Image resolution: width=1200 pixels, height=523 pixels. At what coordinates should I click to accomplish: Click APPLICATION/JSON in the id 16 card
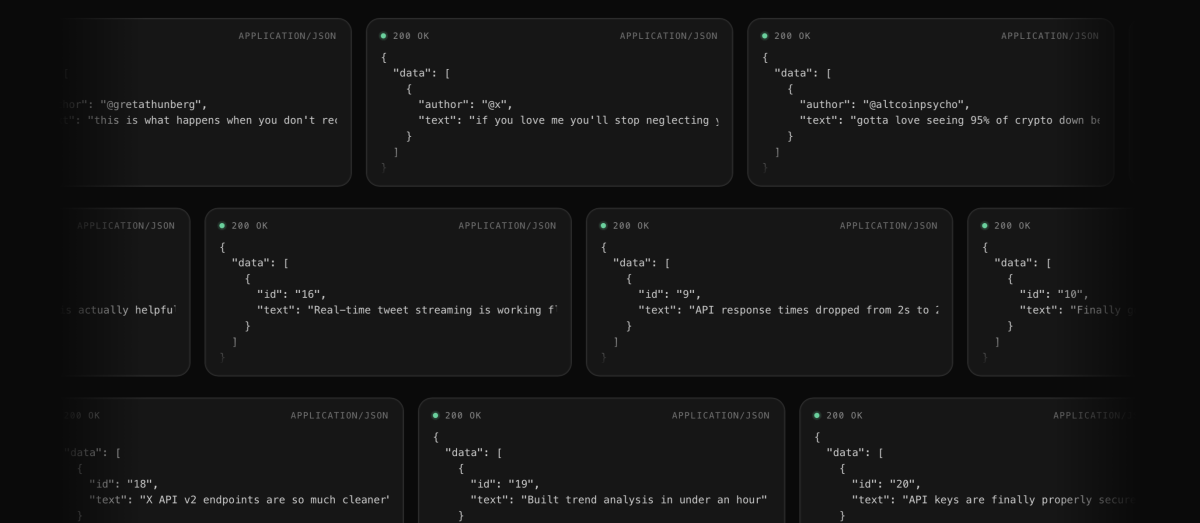pos(507,226)
